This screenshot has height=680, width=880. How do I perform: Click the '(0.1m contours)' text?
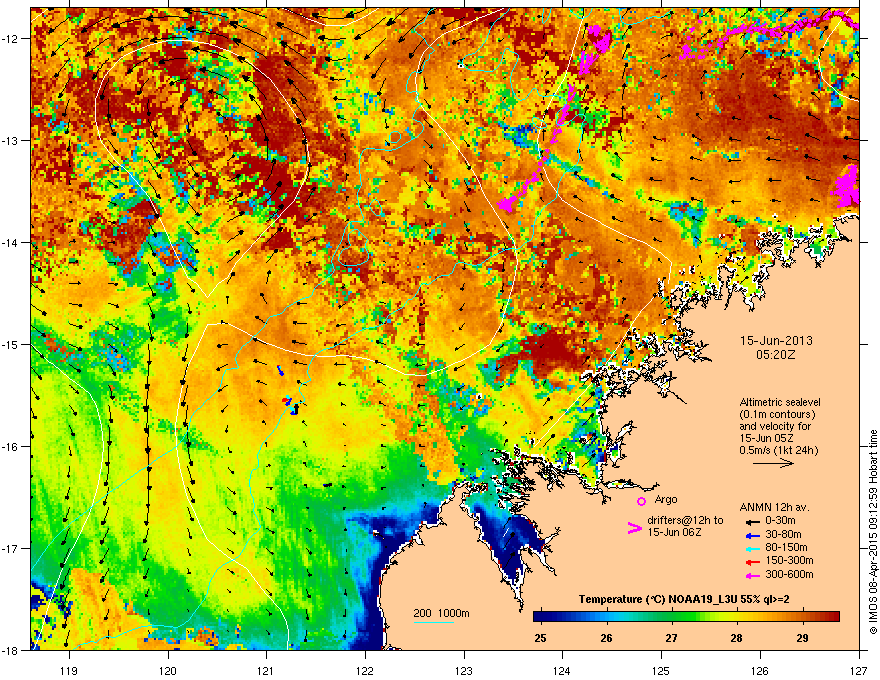point(777,415)
